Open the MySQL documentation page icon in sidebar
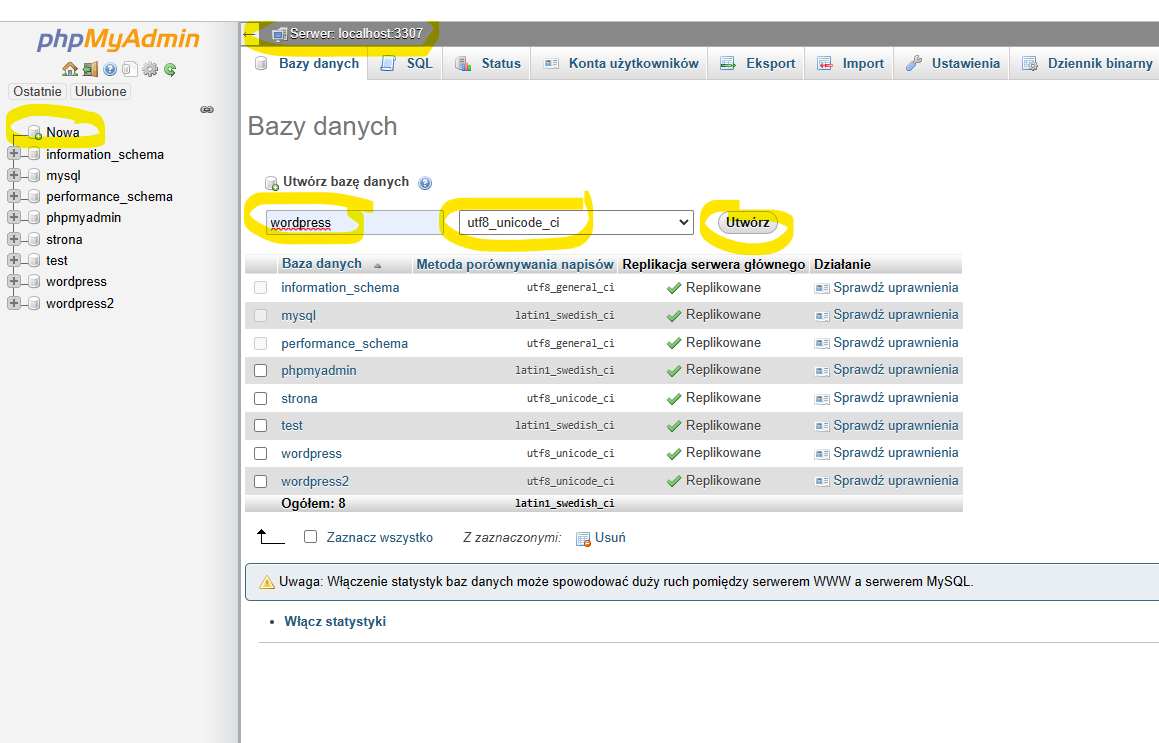The image size is (1159, 743). tap(129, 69)
